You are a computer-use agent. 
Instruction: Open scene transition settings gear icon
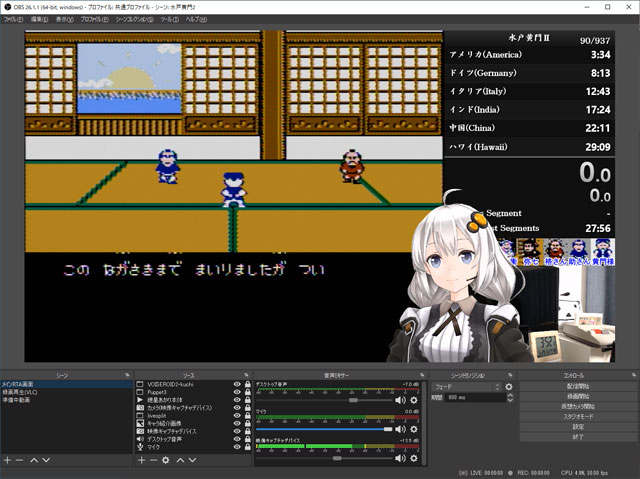tap(508, 386)
